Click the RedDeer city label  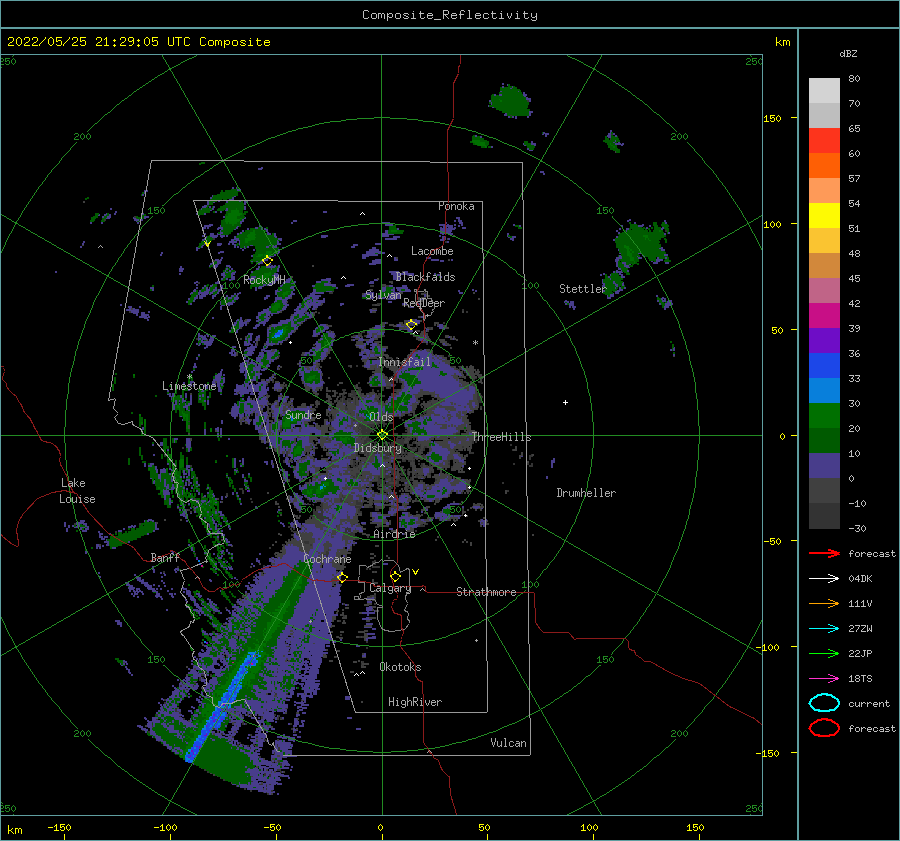point(424,303)
